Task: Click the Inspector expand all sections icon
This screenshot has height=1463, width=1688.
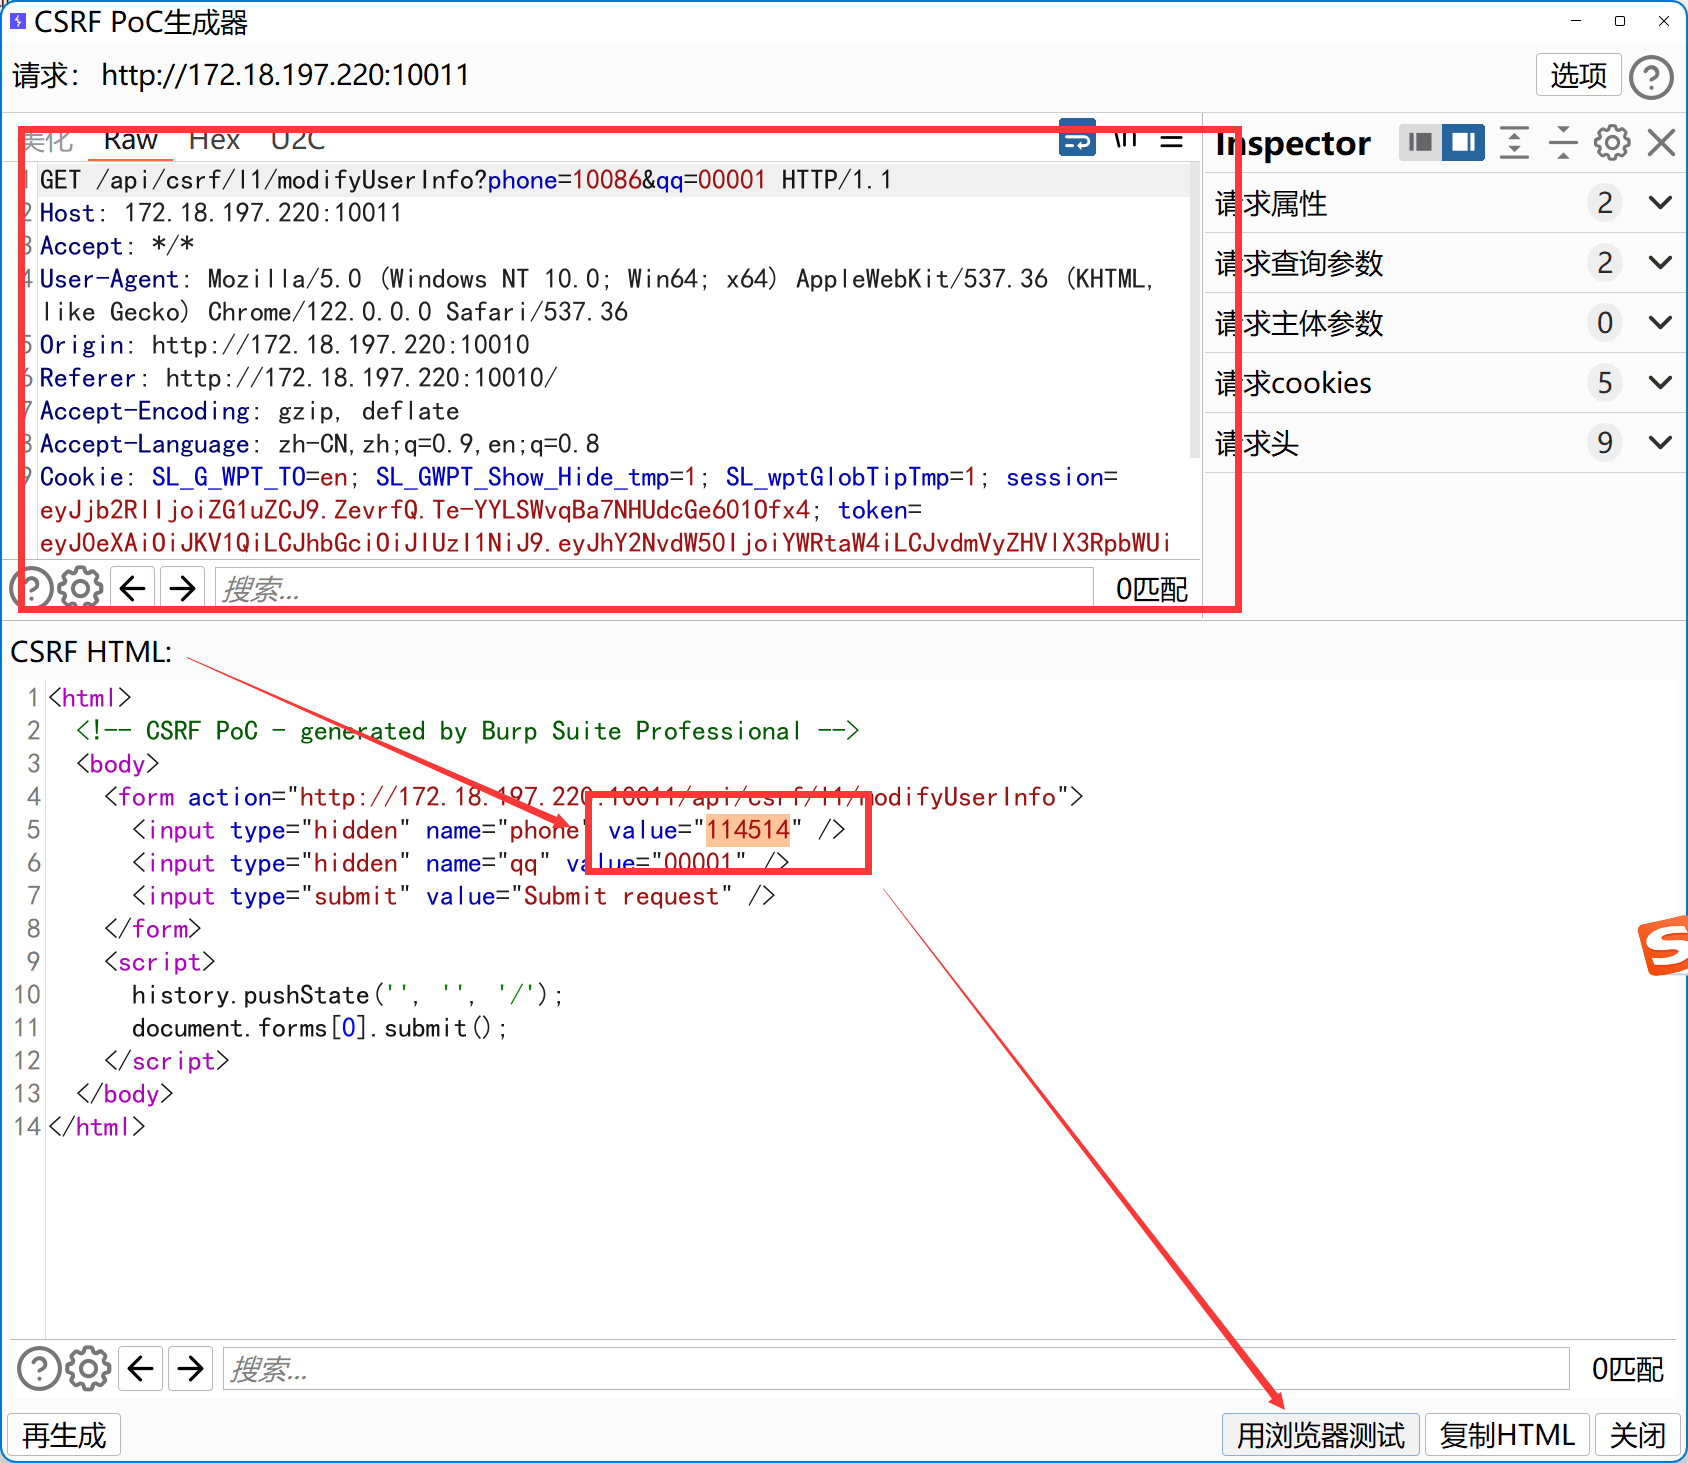Action: pyautogui.click(x=1515, y=143)
